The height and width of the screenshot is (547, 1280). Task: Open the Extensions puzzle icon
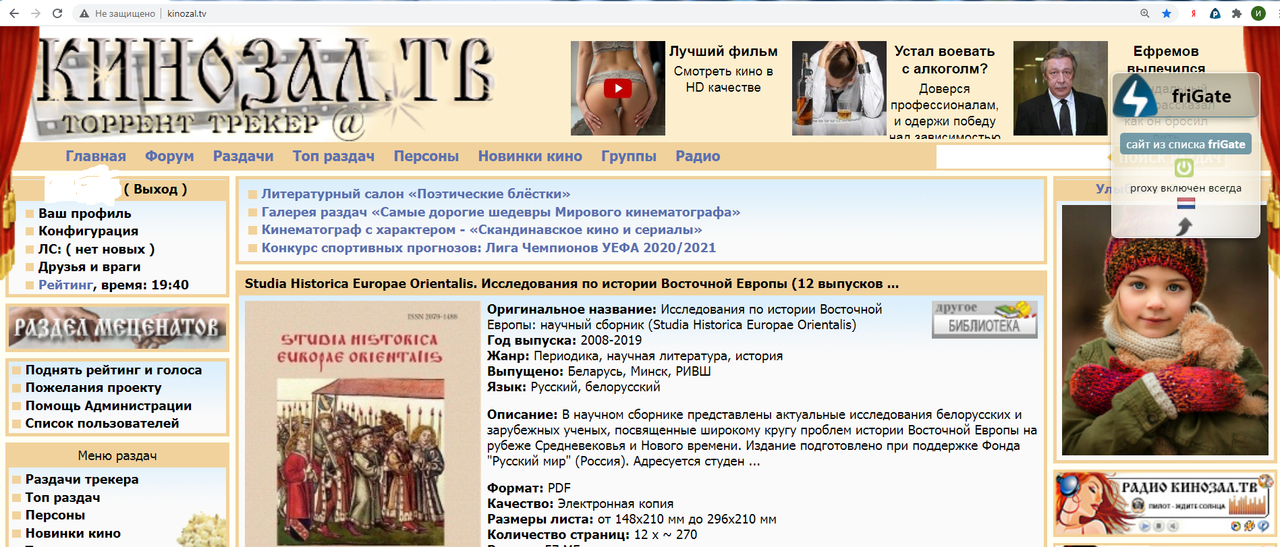[x=1237, y=14]
